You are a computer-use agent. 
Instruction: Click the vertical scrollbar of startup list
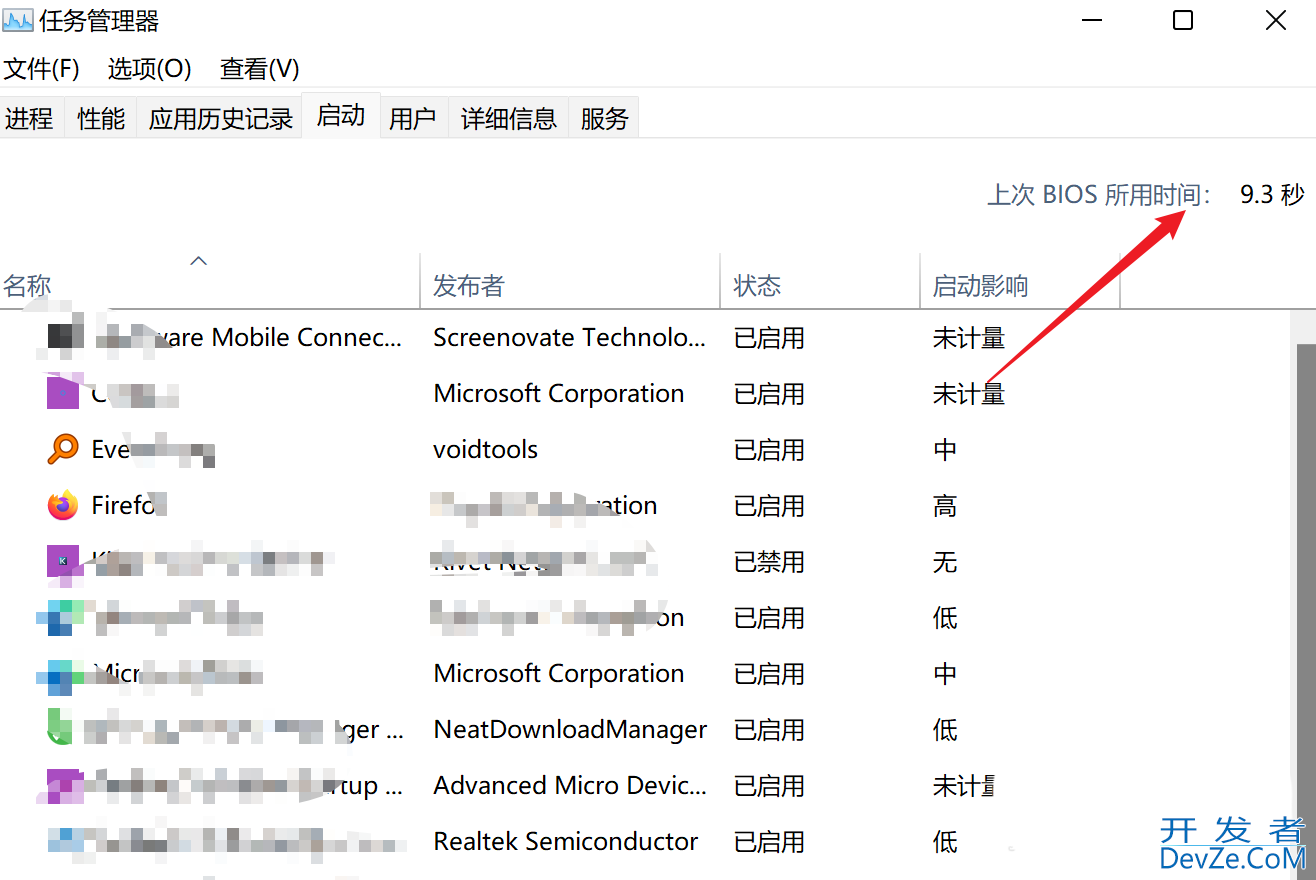(x=1306, y=610)
